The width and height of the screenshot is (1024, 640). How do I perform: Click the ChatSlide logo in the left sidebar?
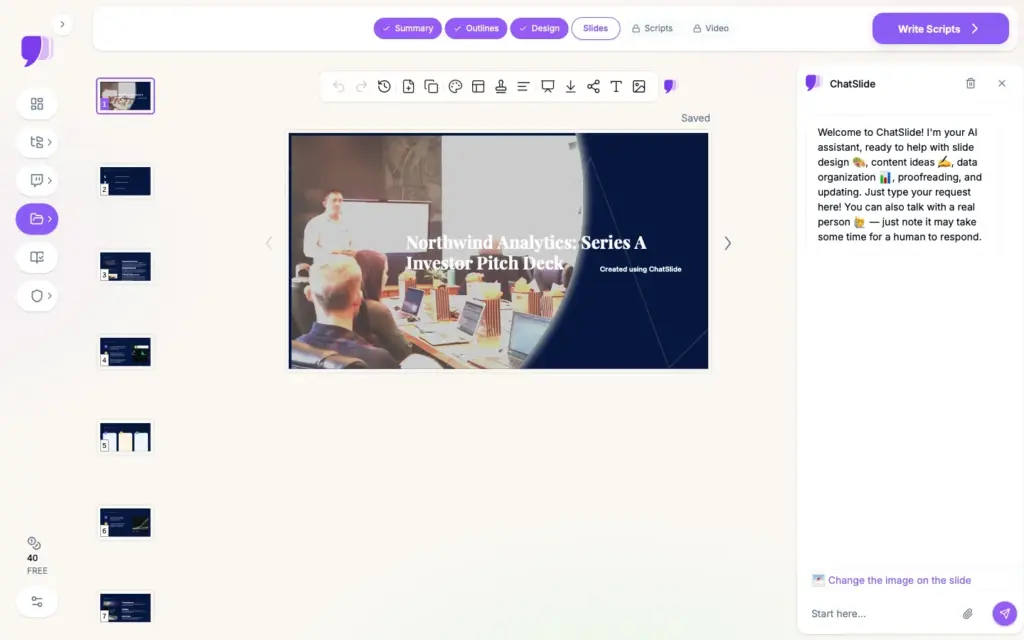pos(37,50)
